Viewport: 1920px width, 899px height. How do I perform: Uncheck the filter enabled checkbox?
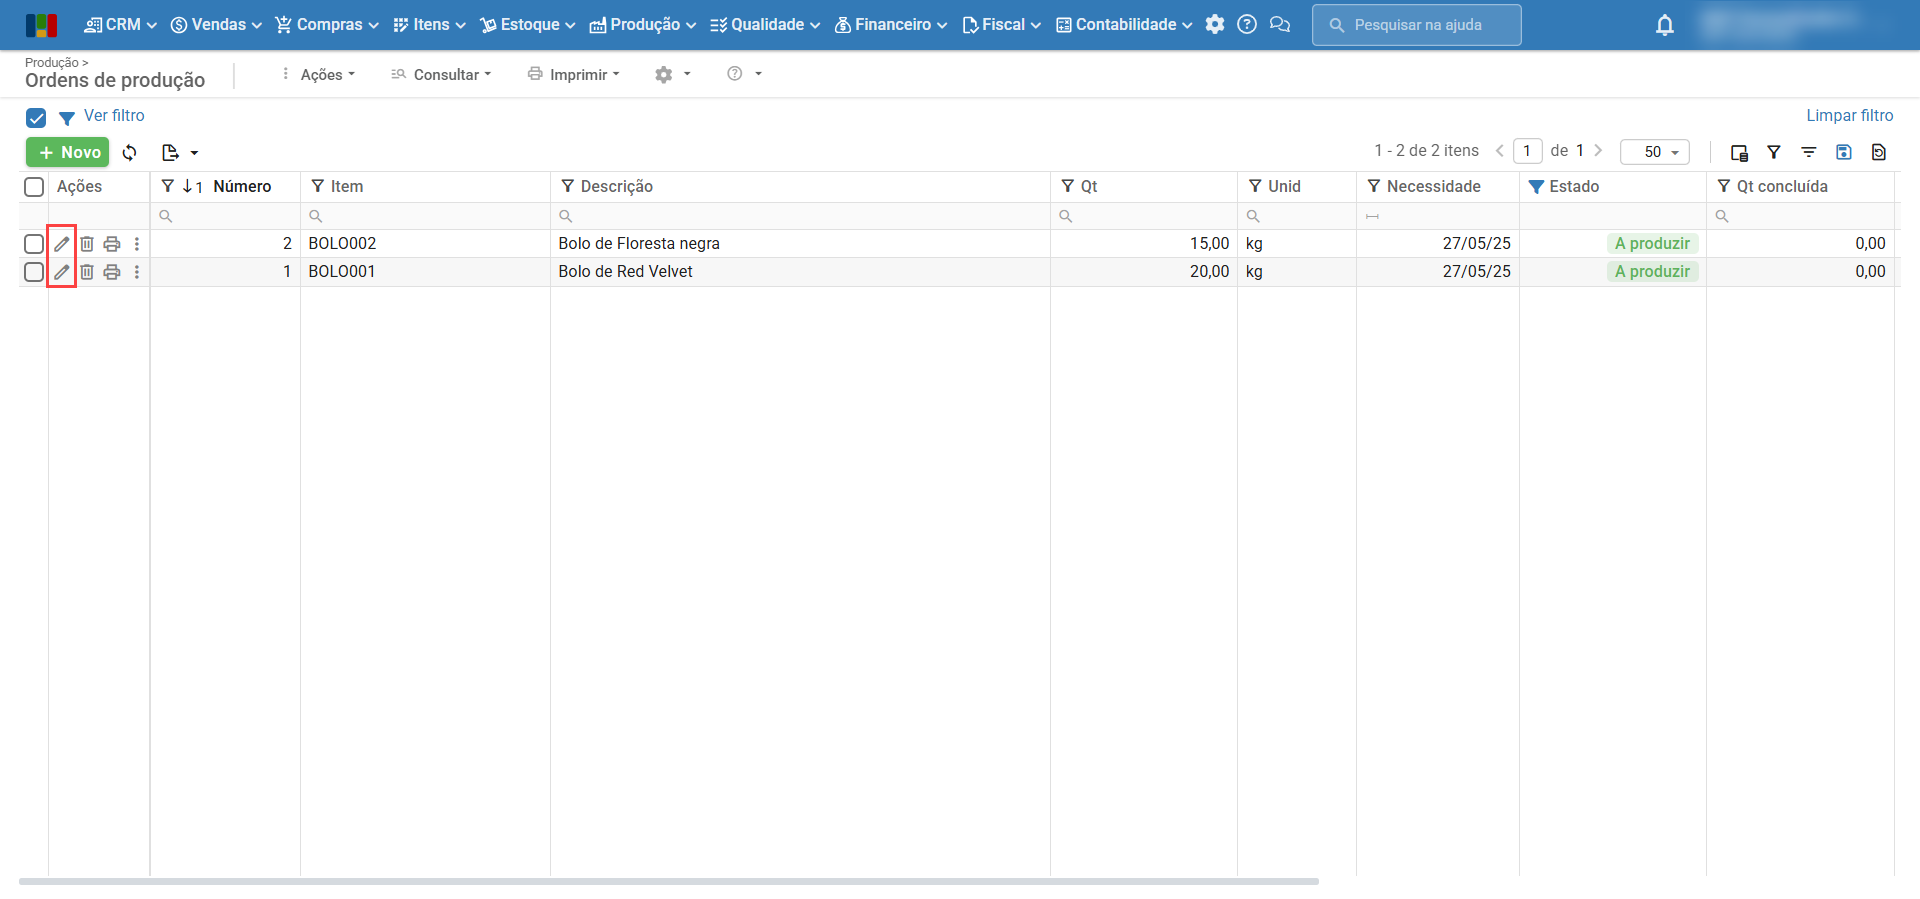tap(36, 118)
